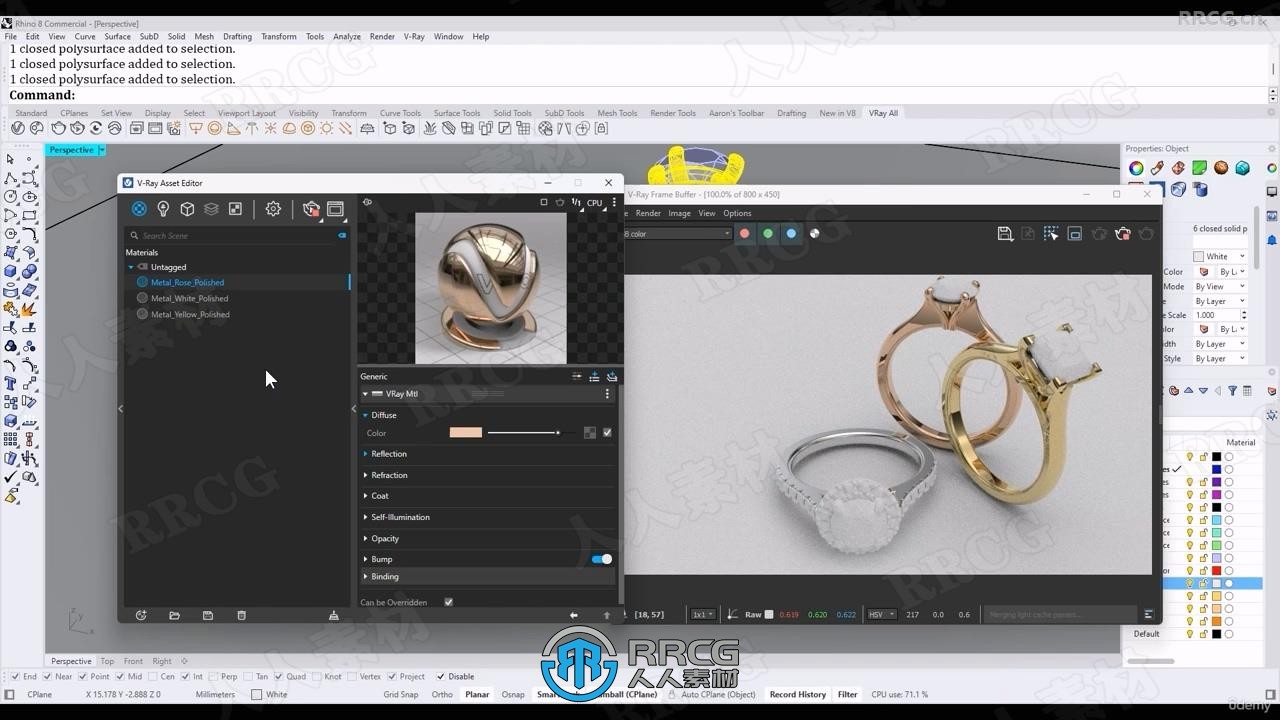Toggle Diffuse texture enable checkbox

point(607,433)
